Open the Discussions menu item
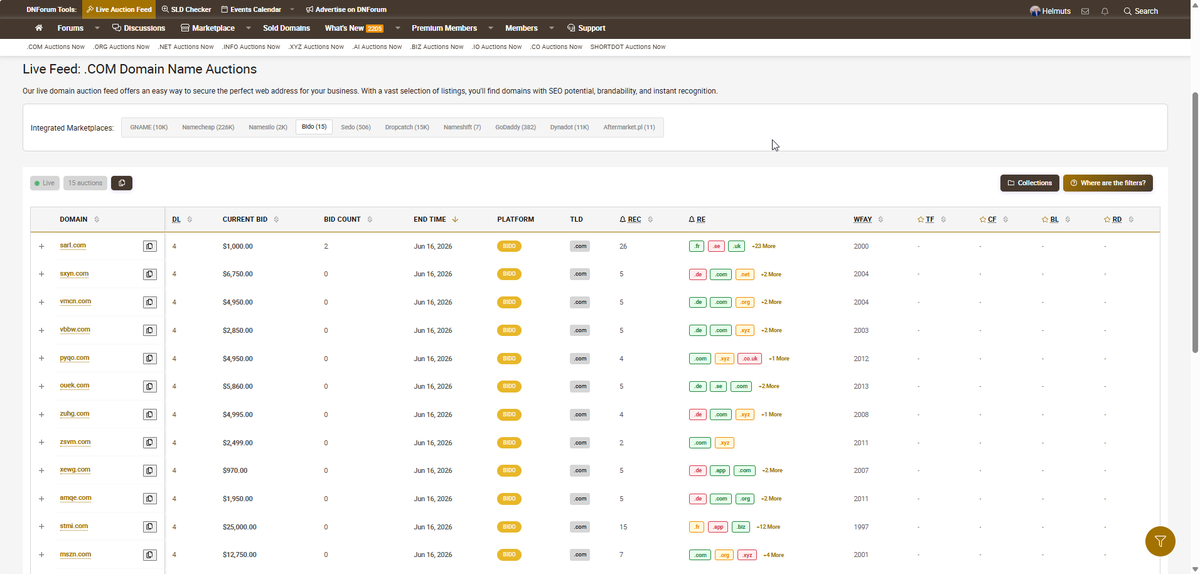Viewport: 1200px width, 574px height. tap(139, 28)
